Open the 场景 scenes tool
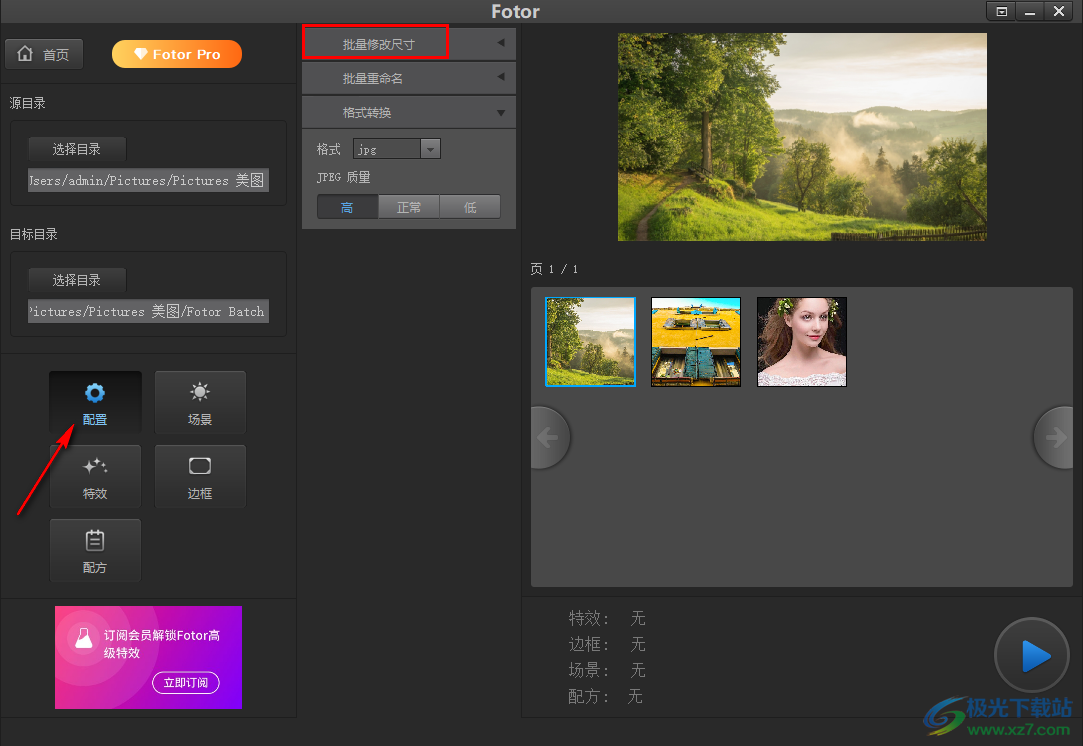The image size is (1083, 746). click(200, 403)
